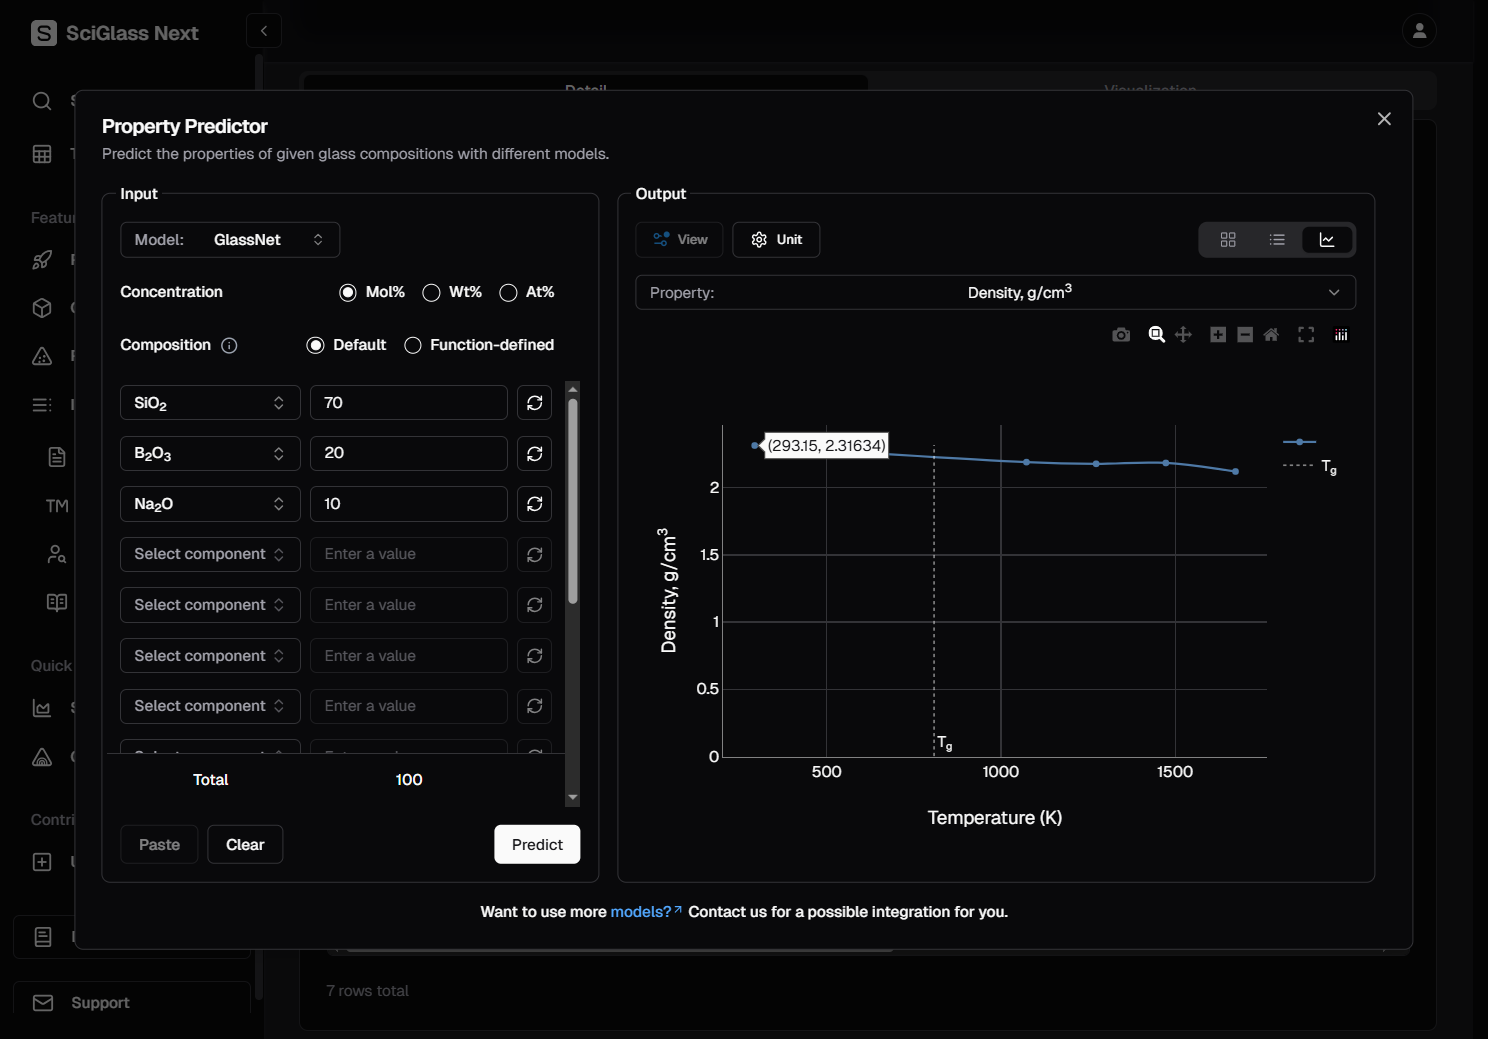The image size is (1488, 1039).
Task: Open the Unit settings menu
Action: pos(776,240)
